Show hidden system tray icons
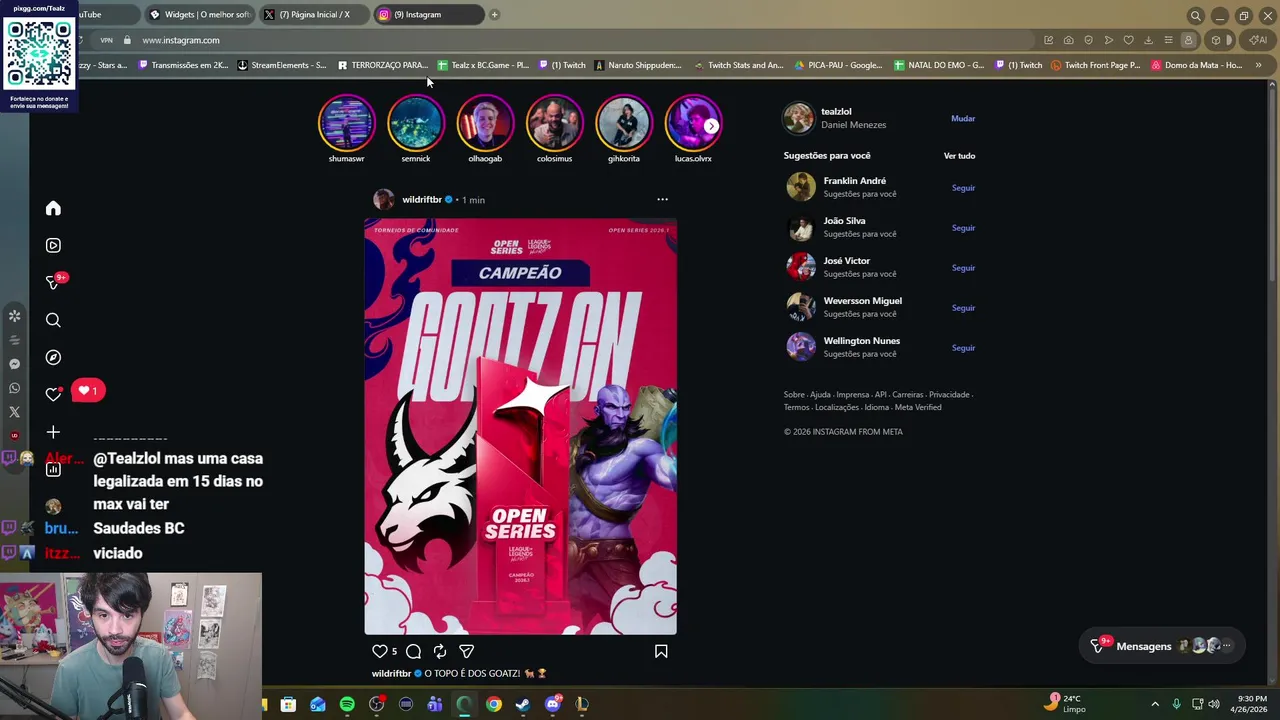The height and width of the screenshot is (720, 1280). (x=1155, y=704)
